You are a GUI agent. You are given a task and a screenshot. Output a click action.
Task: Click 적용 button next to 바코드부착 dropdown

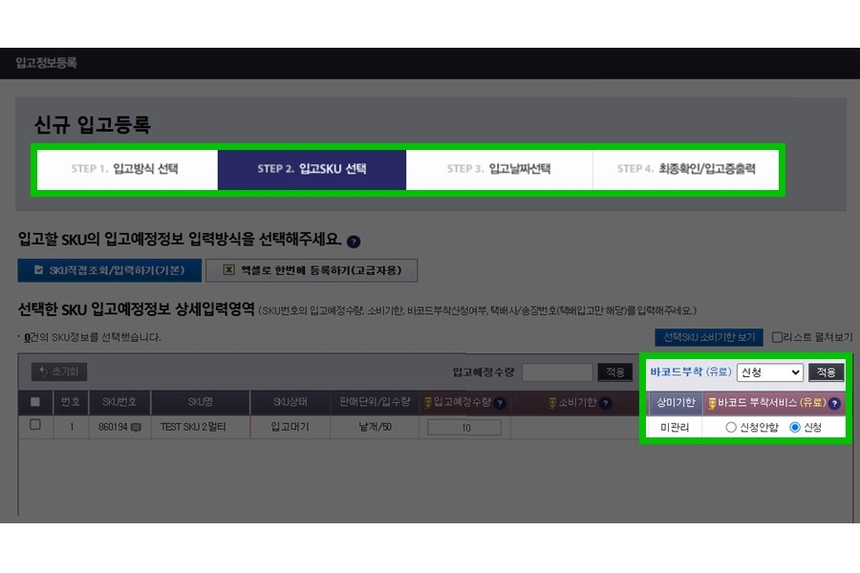[x=826, y=372]
